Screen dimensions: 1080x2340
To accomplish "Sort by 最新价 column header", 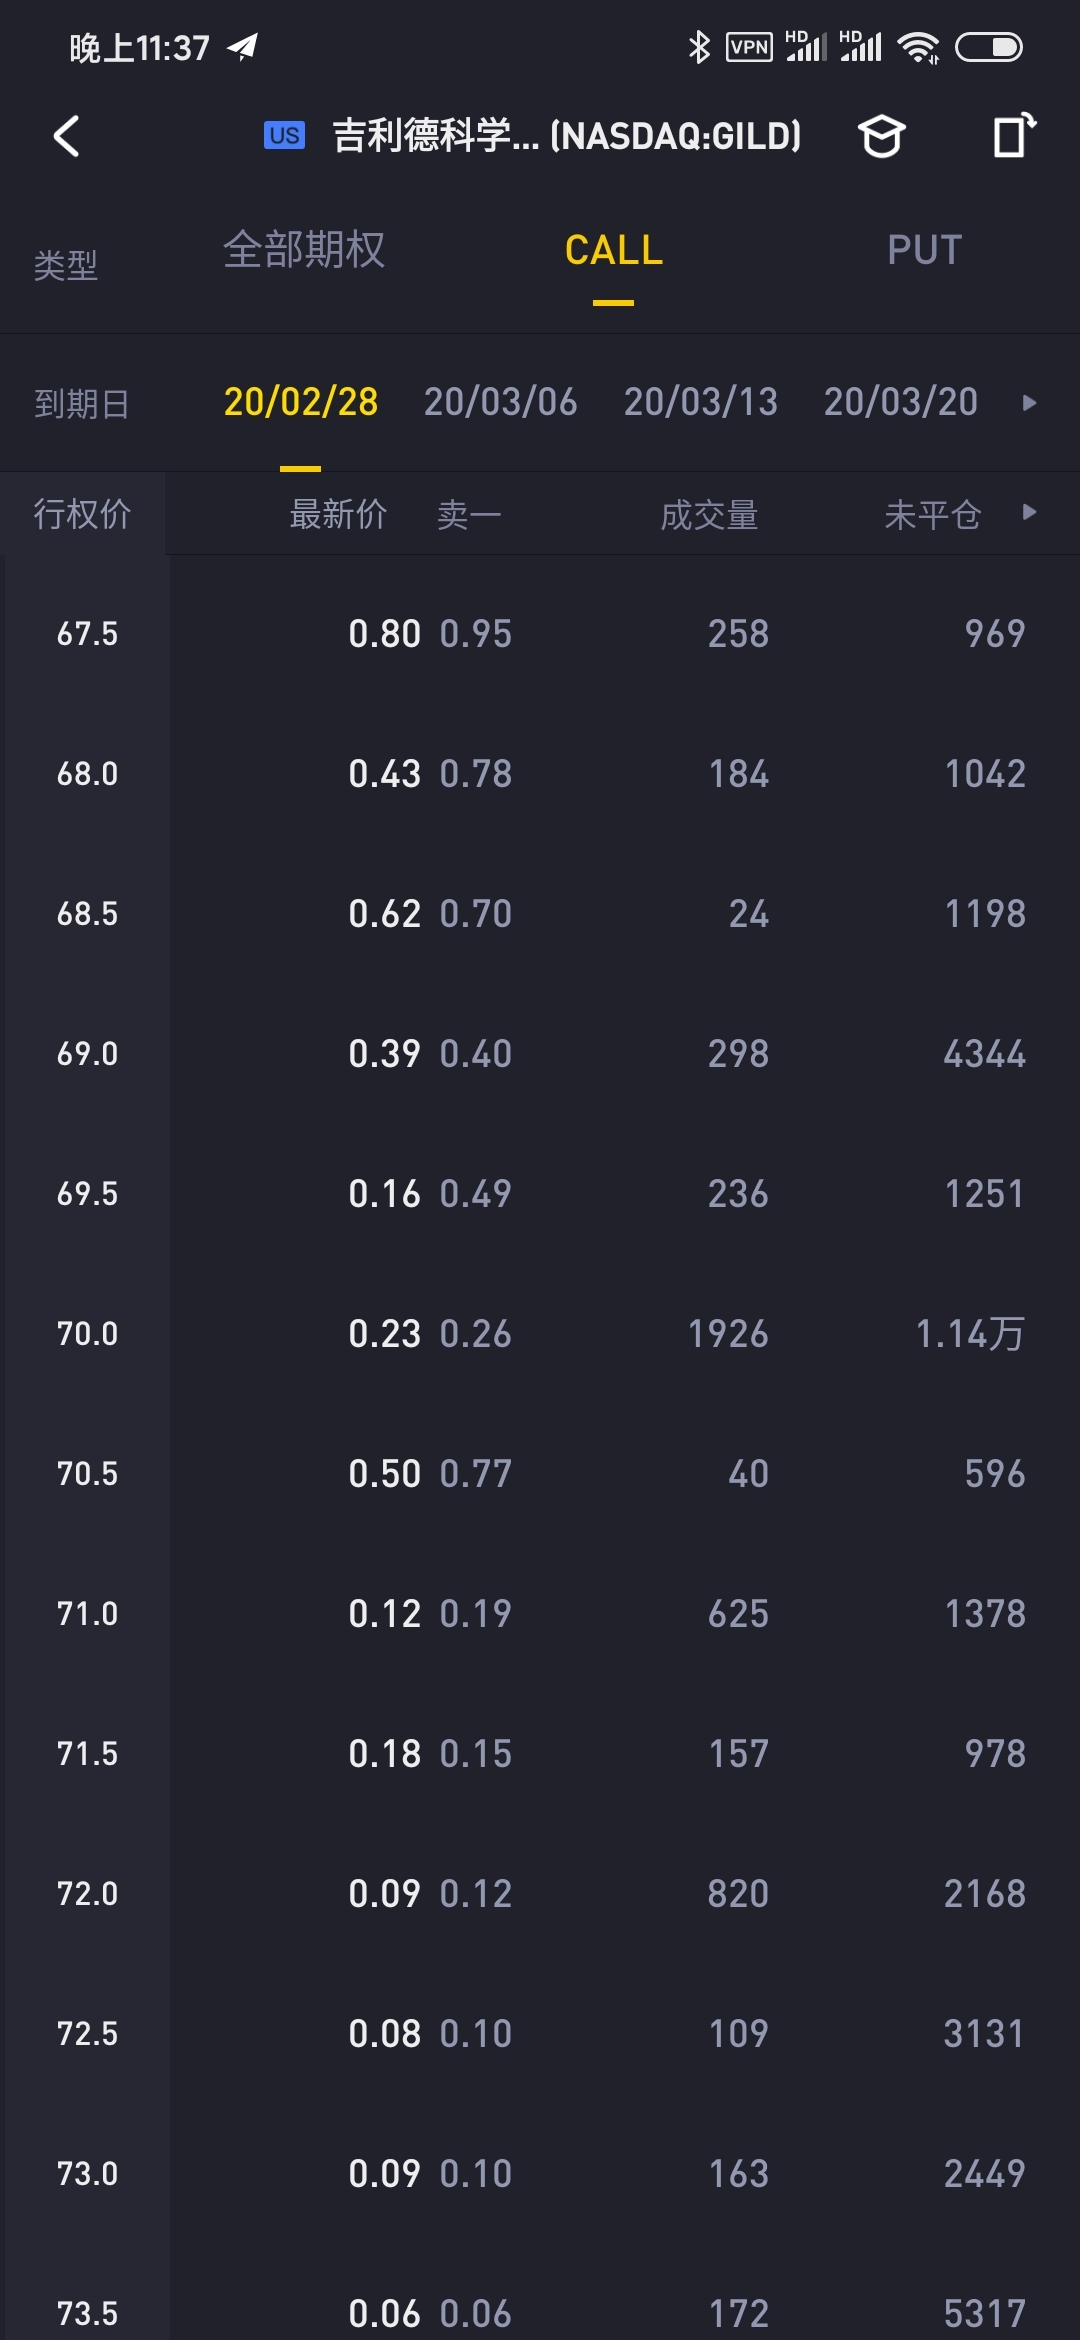I will click(338, 515).
